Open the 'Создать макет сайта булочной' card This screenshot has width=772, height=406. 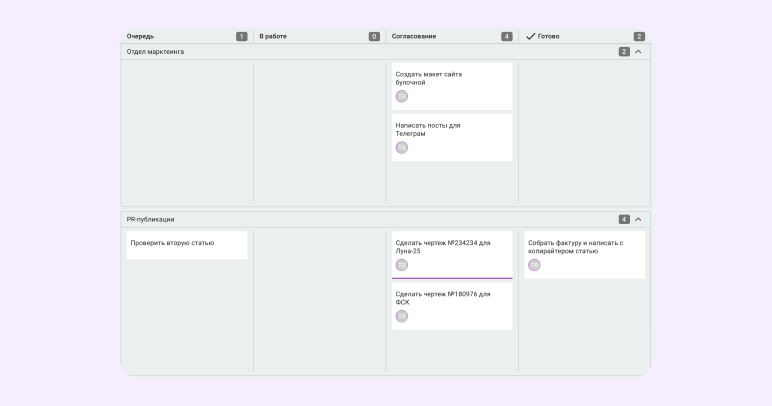coord(451,86)
